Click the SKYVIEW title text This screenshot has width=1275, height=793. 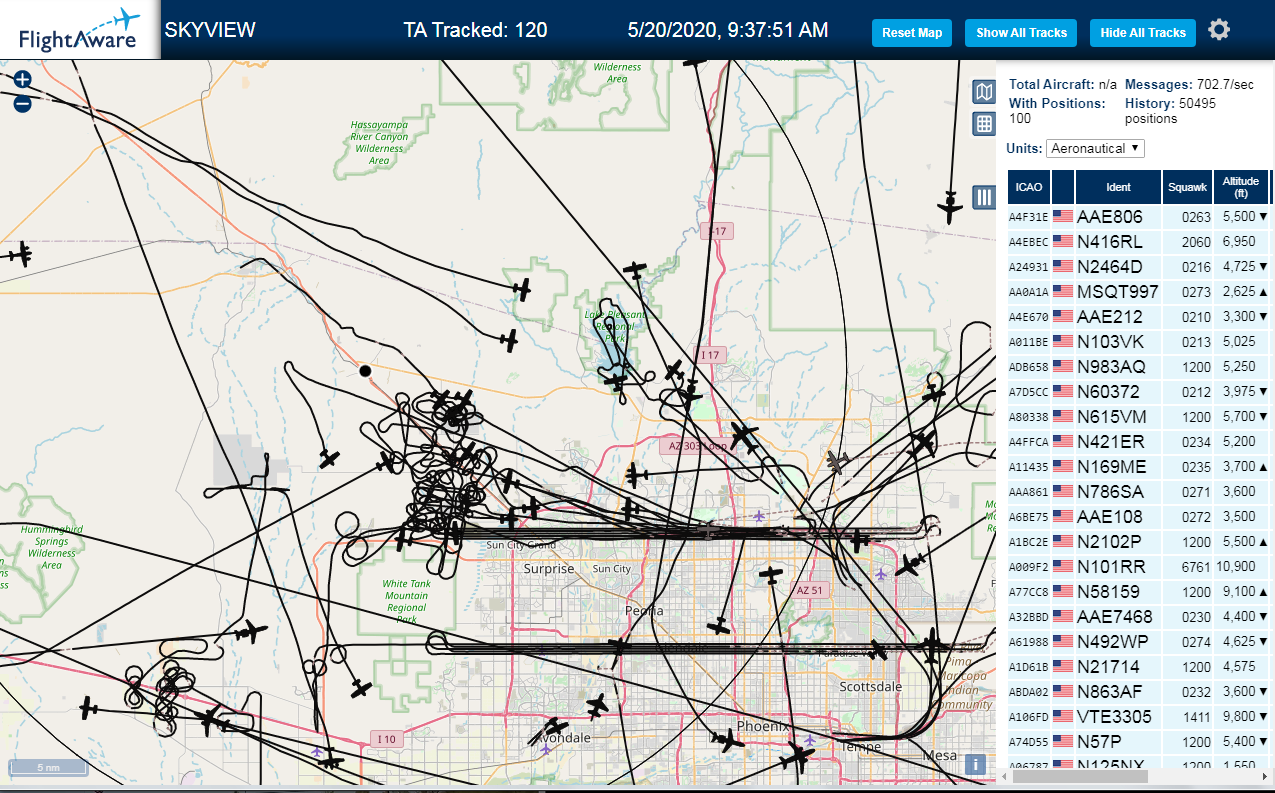[x=210, y=30]
